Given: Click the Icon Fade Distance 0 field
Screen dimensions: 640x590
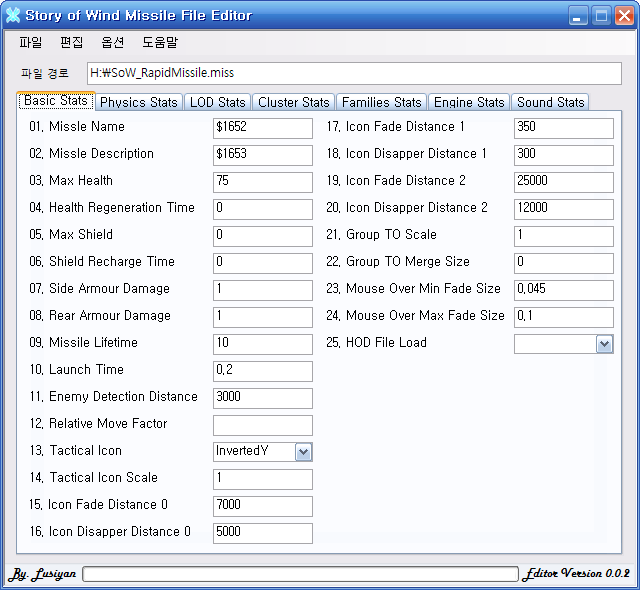Looking at the screenshot, I should pos(263,506).
